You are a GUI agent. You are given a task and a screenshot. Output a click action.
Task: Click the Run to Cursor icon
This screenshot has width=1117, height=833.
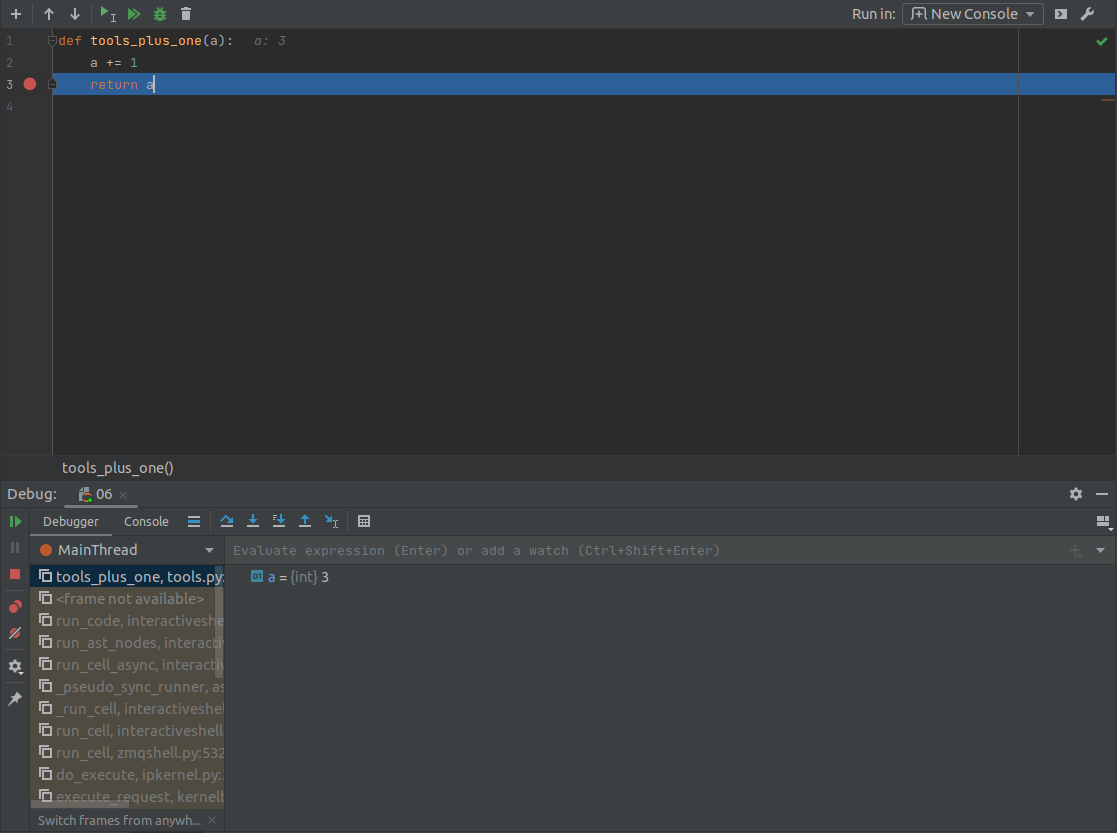click(332, 521)
